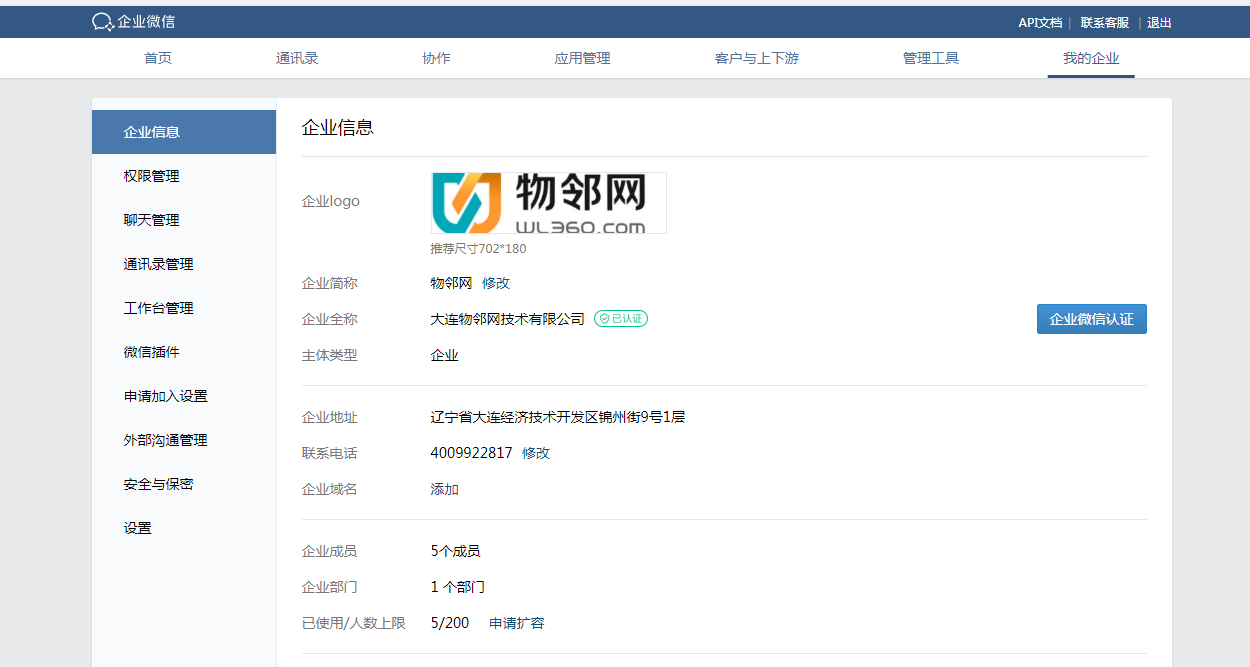Go to 通讯录管理 in the sidebar
Viewport: 1250px width, 667px height.
184,264
